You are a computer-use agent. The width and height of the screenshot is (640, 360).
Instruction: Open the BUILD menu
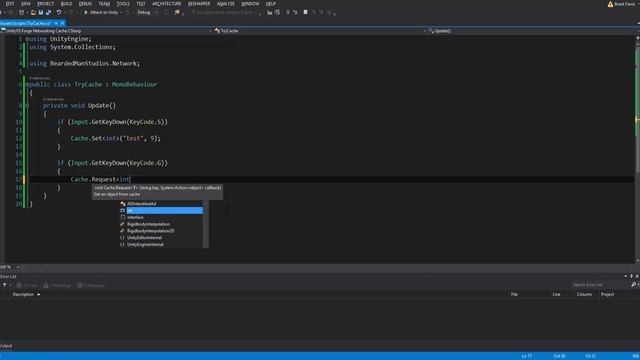pos(66,4)
